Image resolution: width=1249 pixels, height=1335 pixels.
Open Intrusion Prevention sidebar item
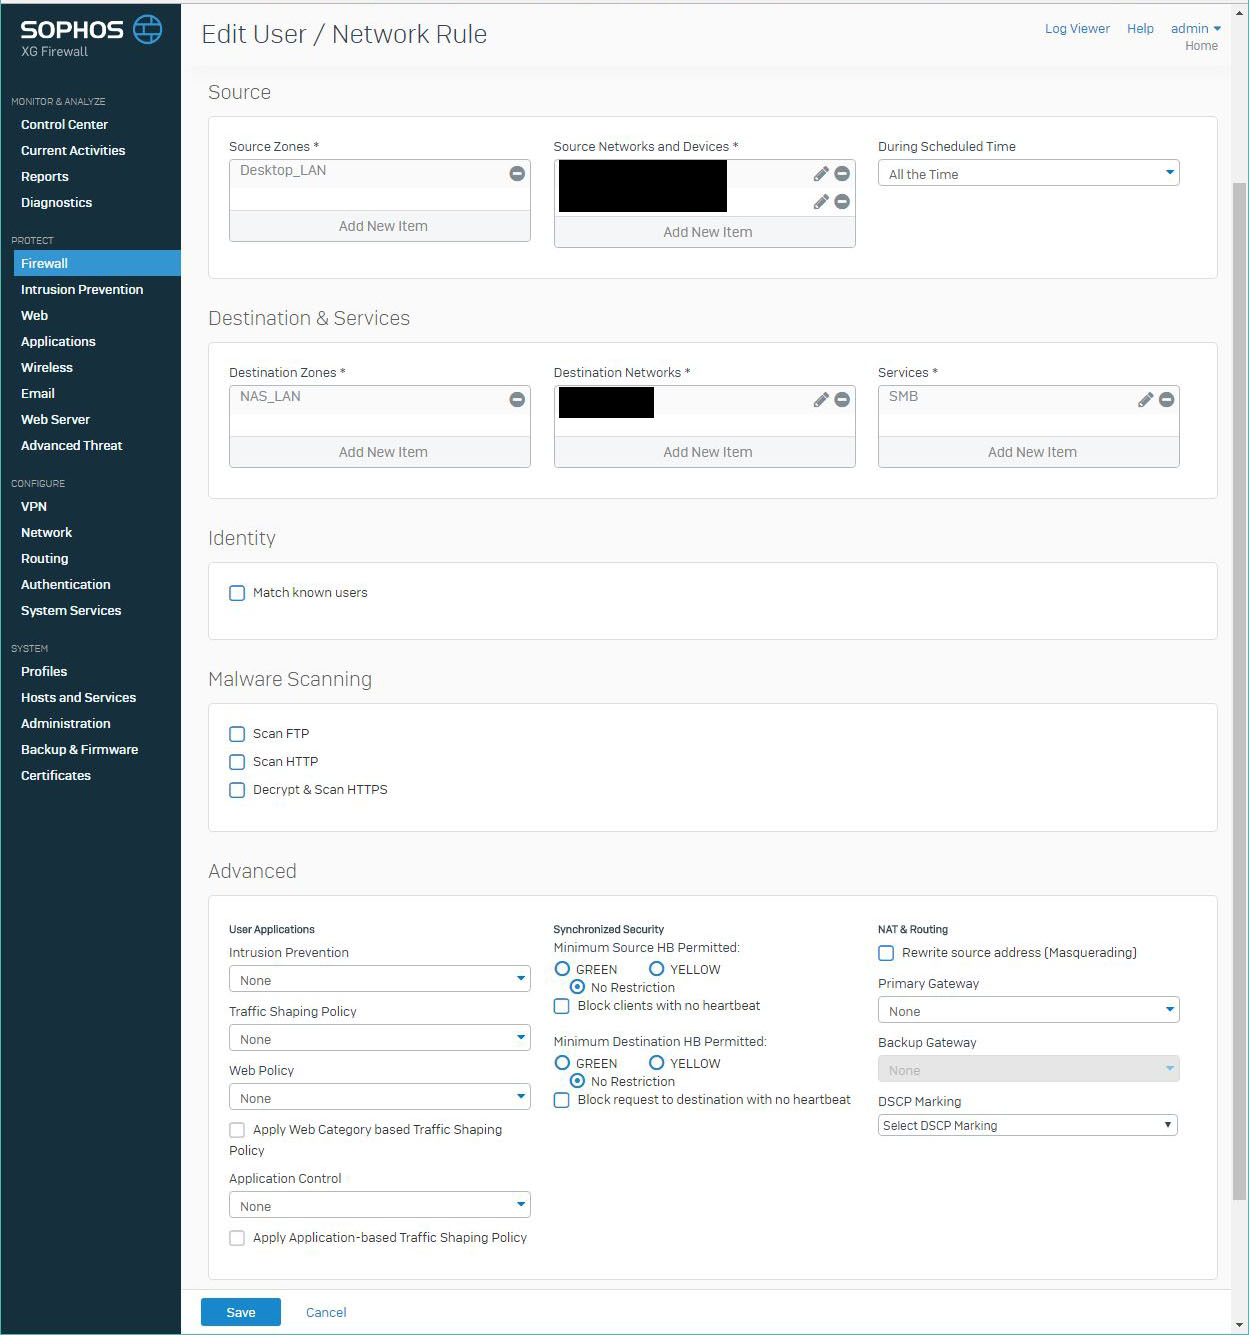click(x=82, y=290)
